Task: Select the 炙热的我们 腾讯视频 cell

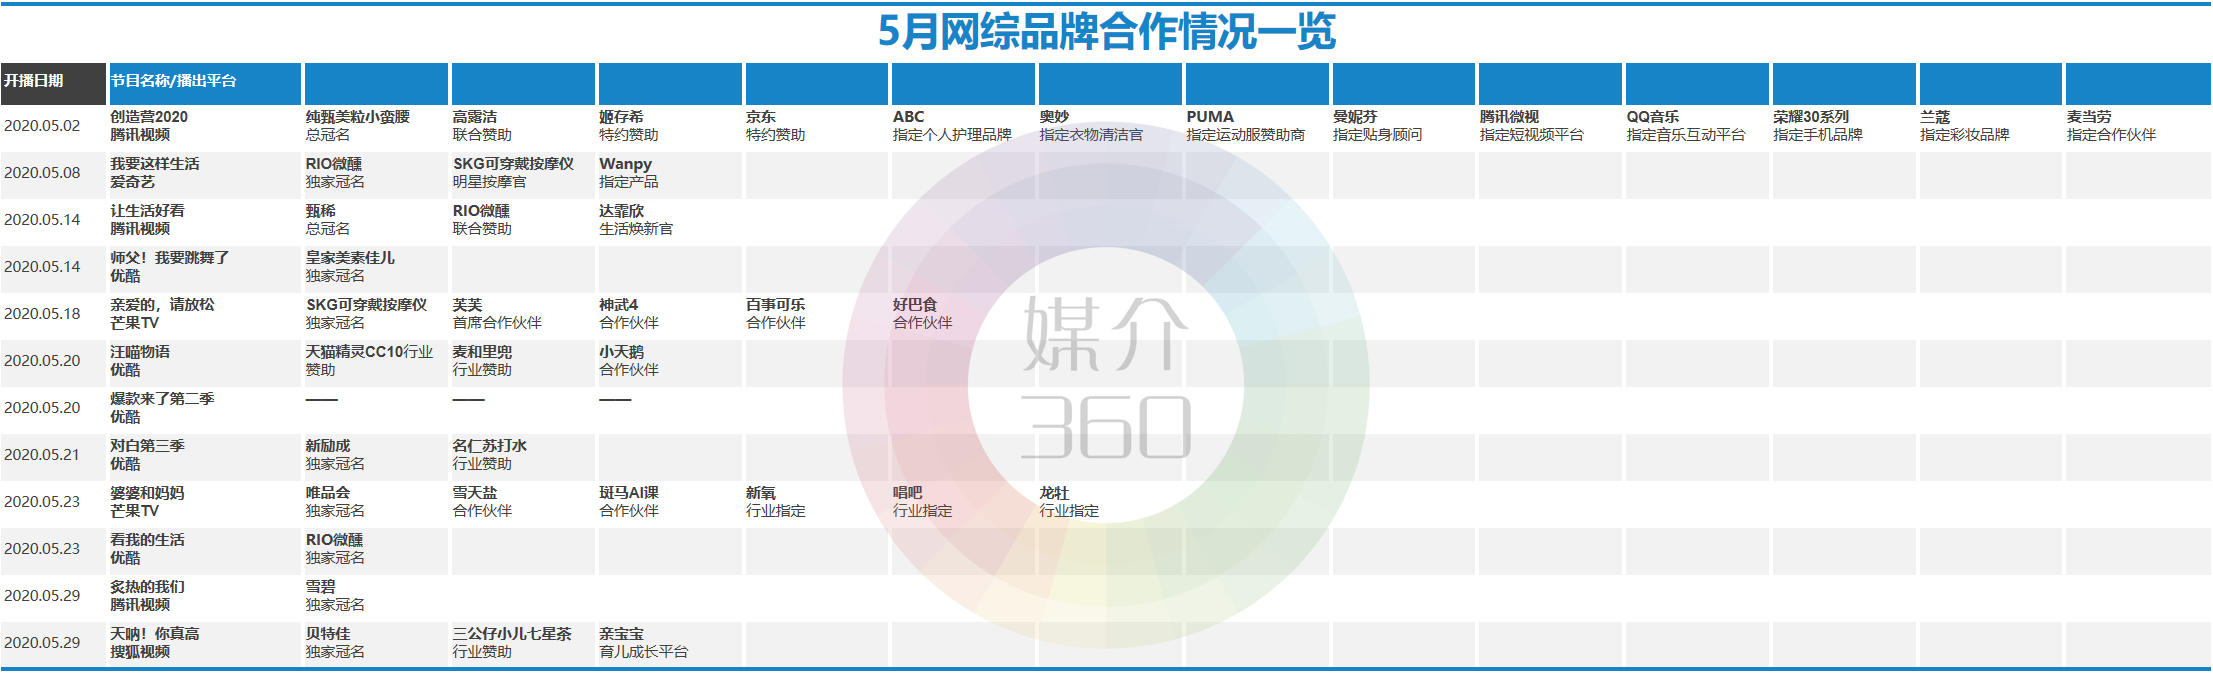Action: (205, 596)
